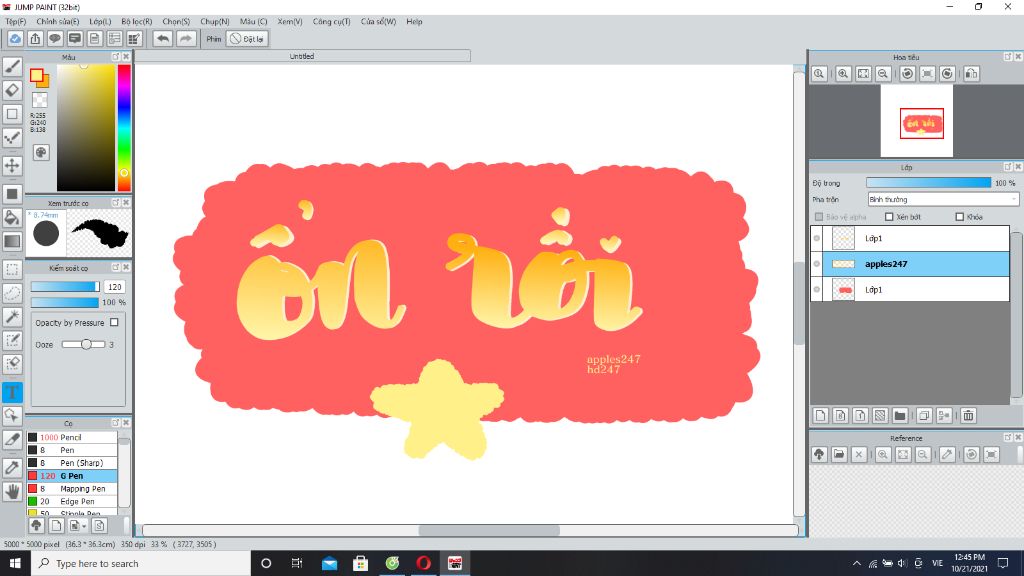1024x576 pixels.
Task: Hide the apples247 layer
Action: 817,264
